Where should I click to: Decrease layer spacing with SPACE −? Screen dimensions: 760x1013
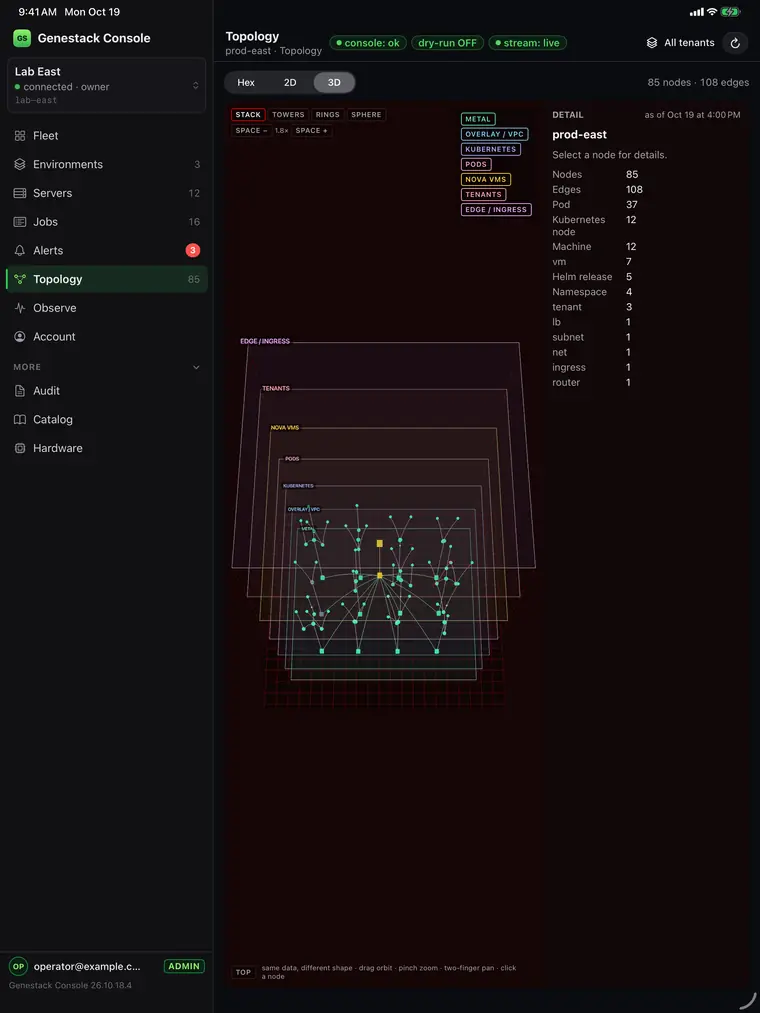(251, 131)
